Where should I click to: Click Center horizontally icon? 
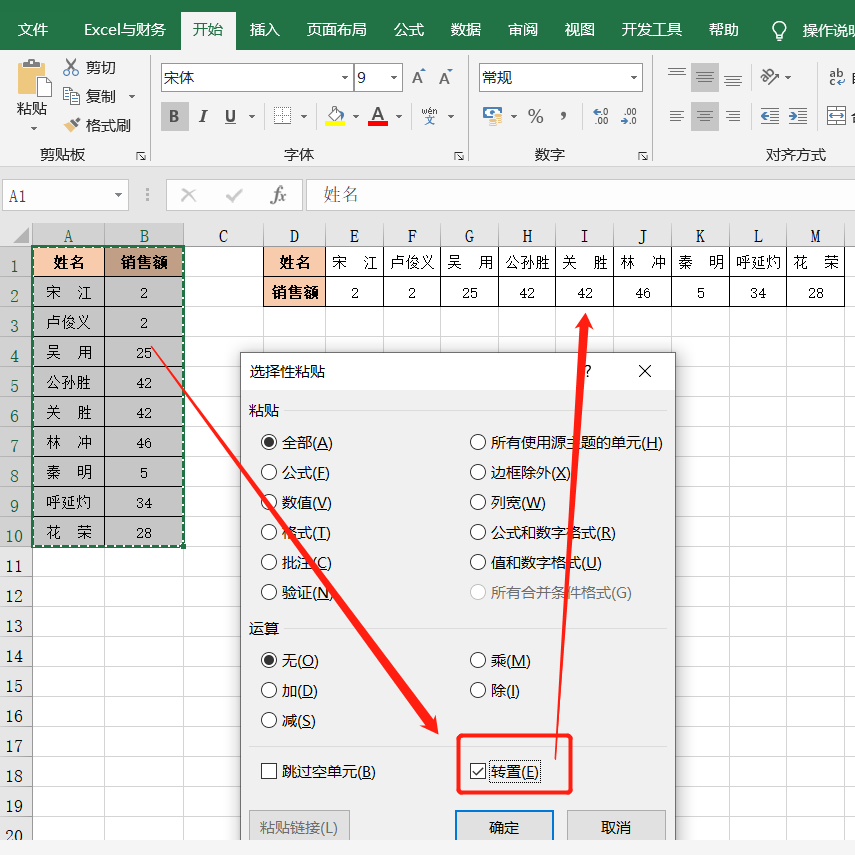[705, 116]
